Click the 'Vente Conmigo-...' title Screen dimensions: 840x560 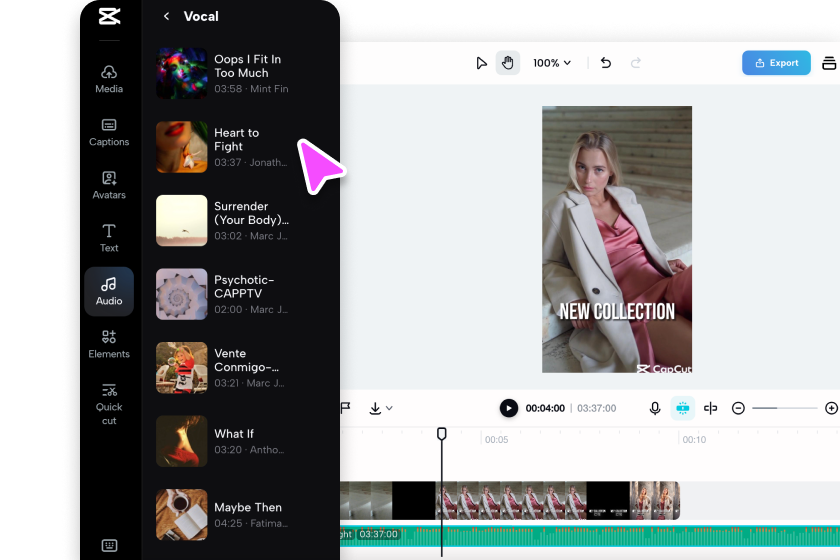pos(246,360)
